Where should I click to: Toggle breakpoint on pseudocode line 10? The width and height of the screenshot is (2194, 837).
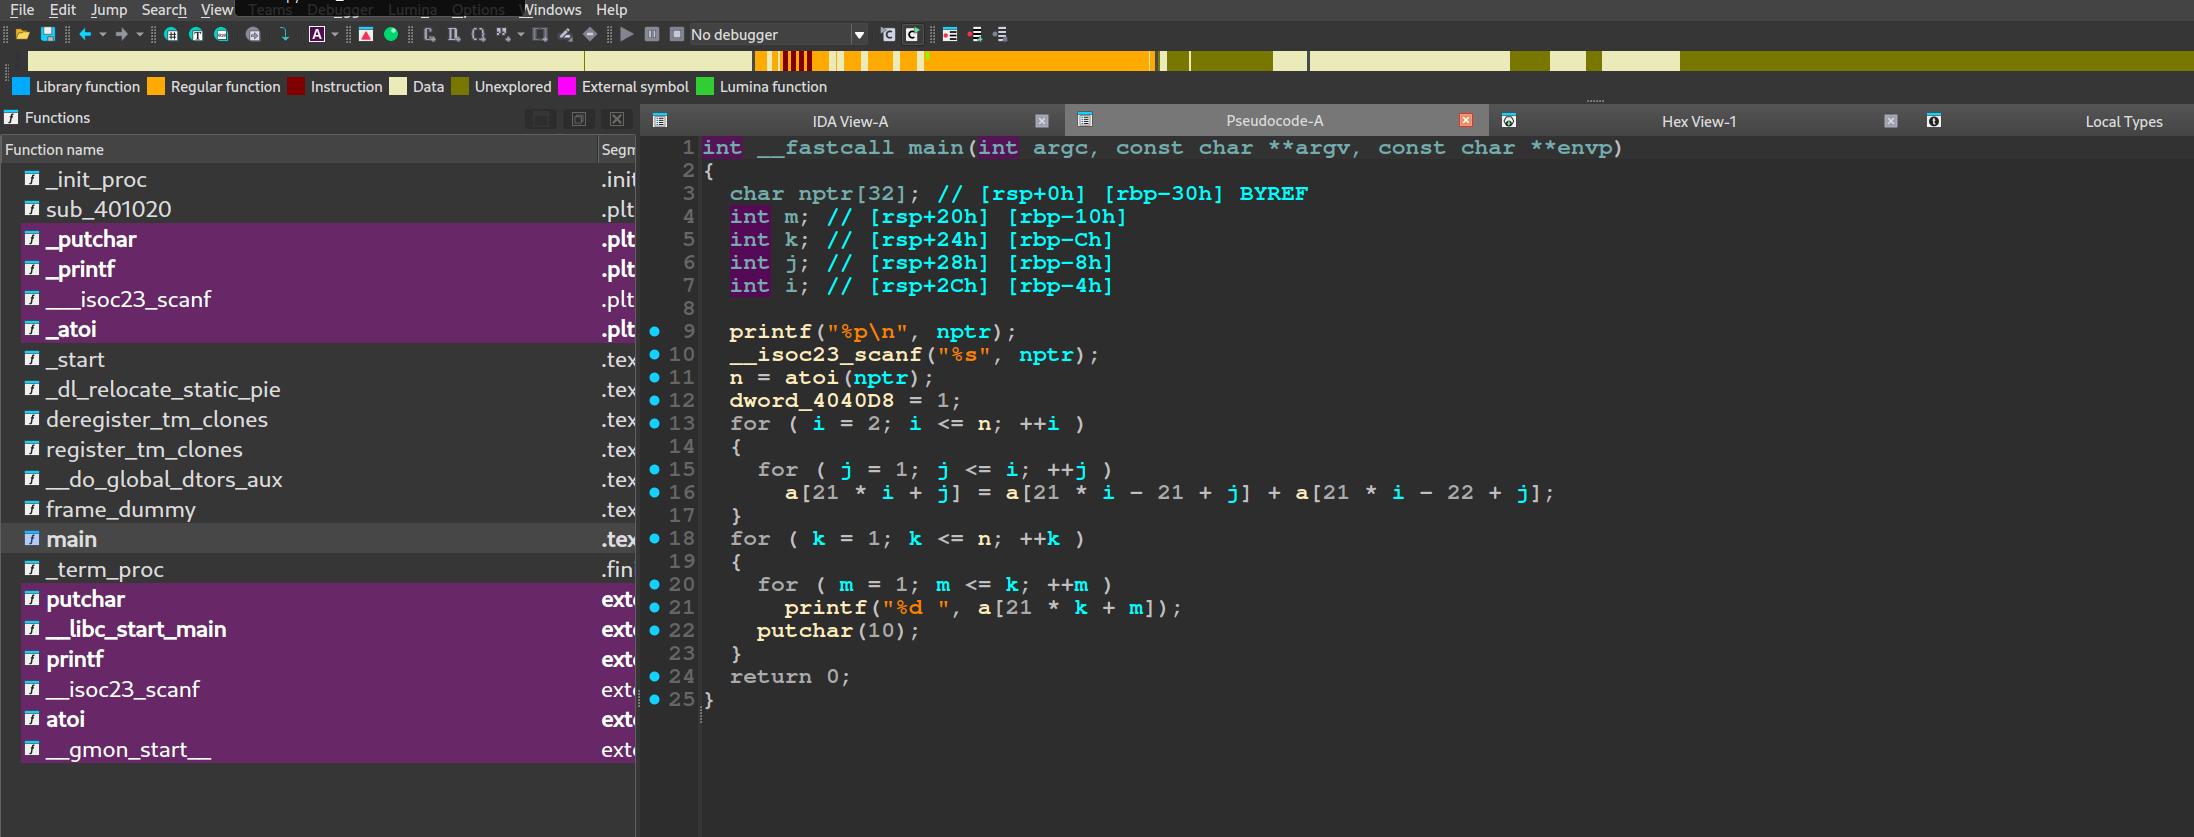(x=654, y=354)
